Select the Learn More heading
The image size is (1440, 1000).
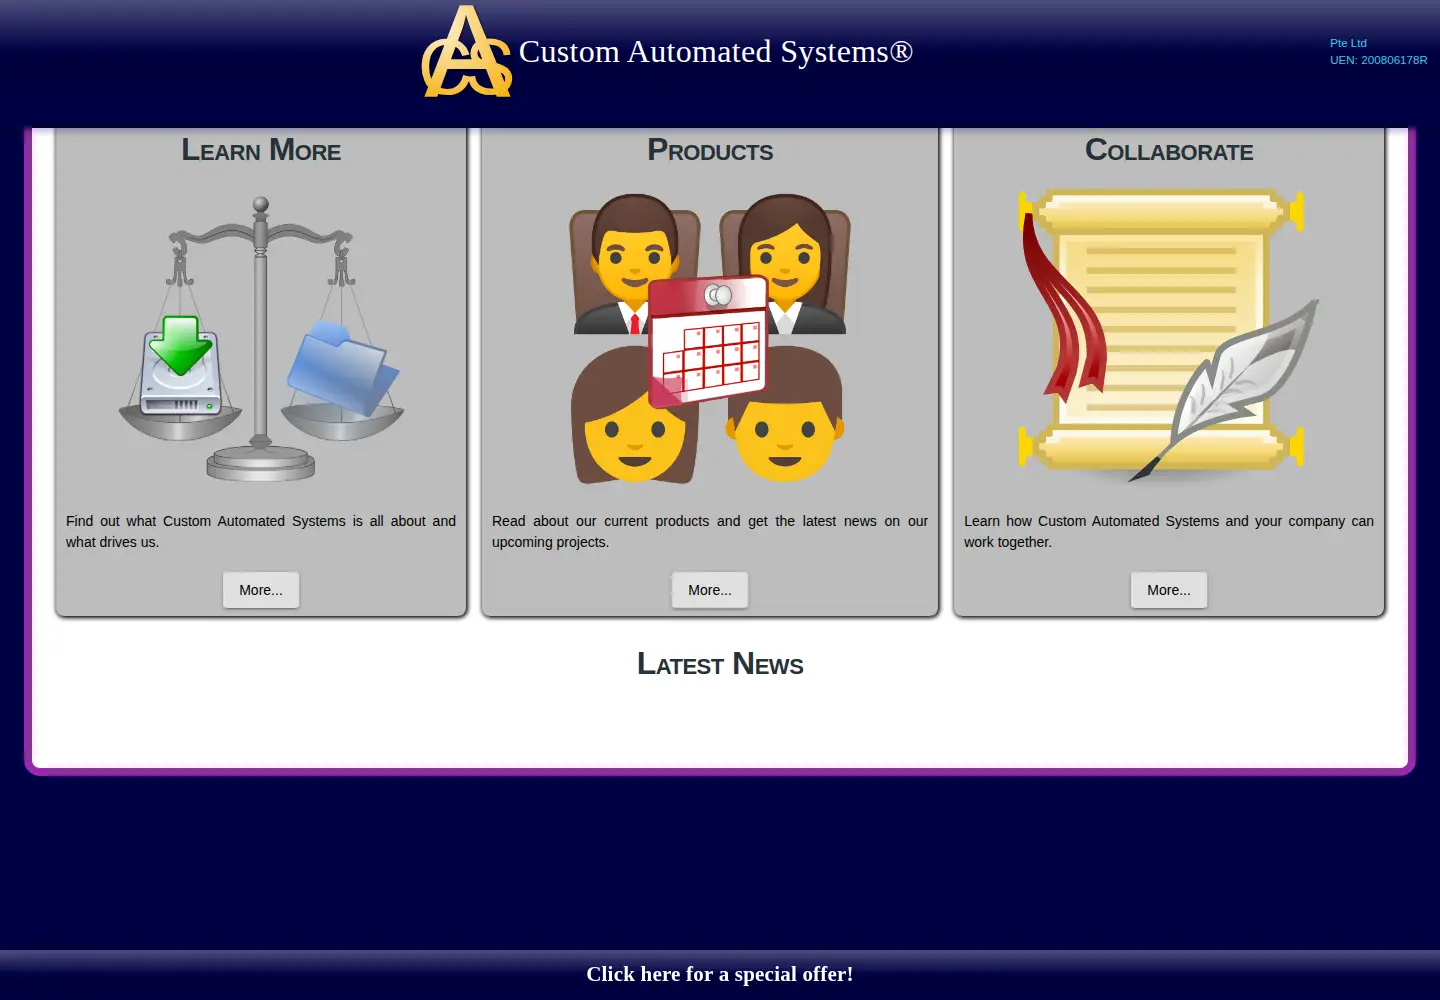tap(261, 150)
